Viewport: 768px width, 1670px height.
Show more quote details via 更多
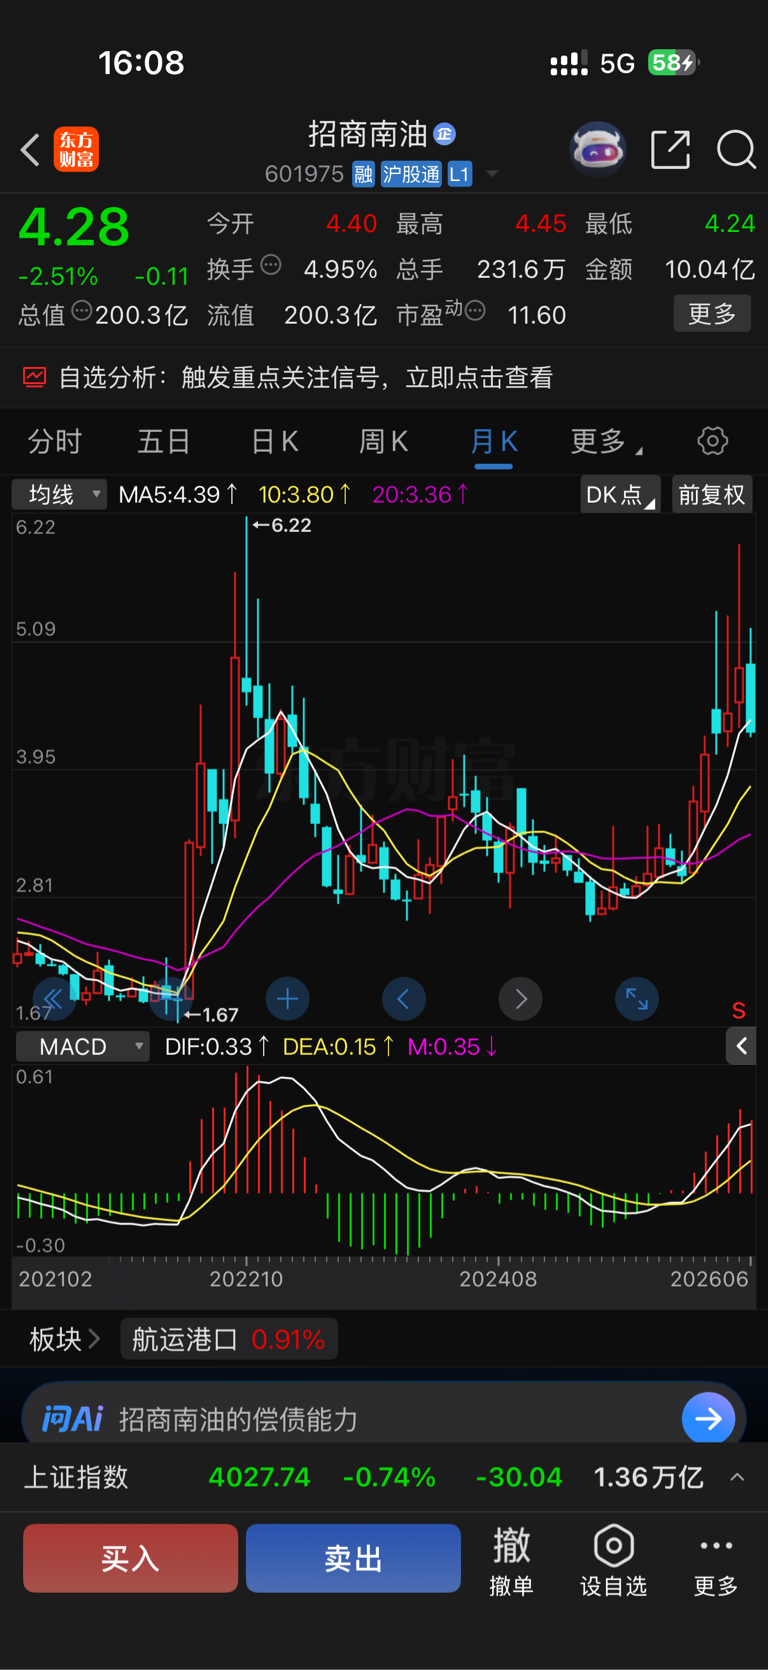pyautogui.click(x=712, y=314)
